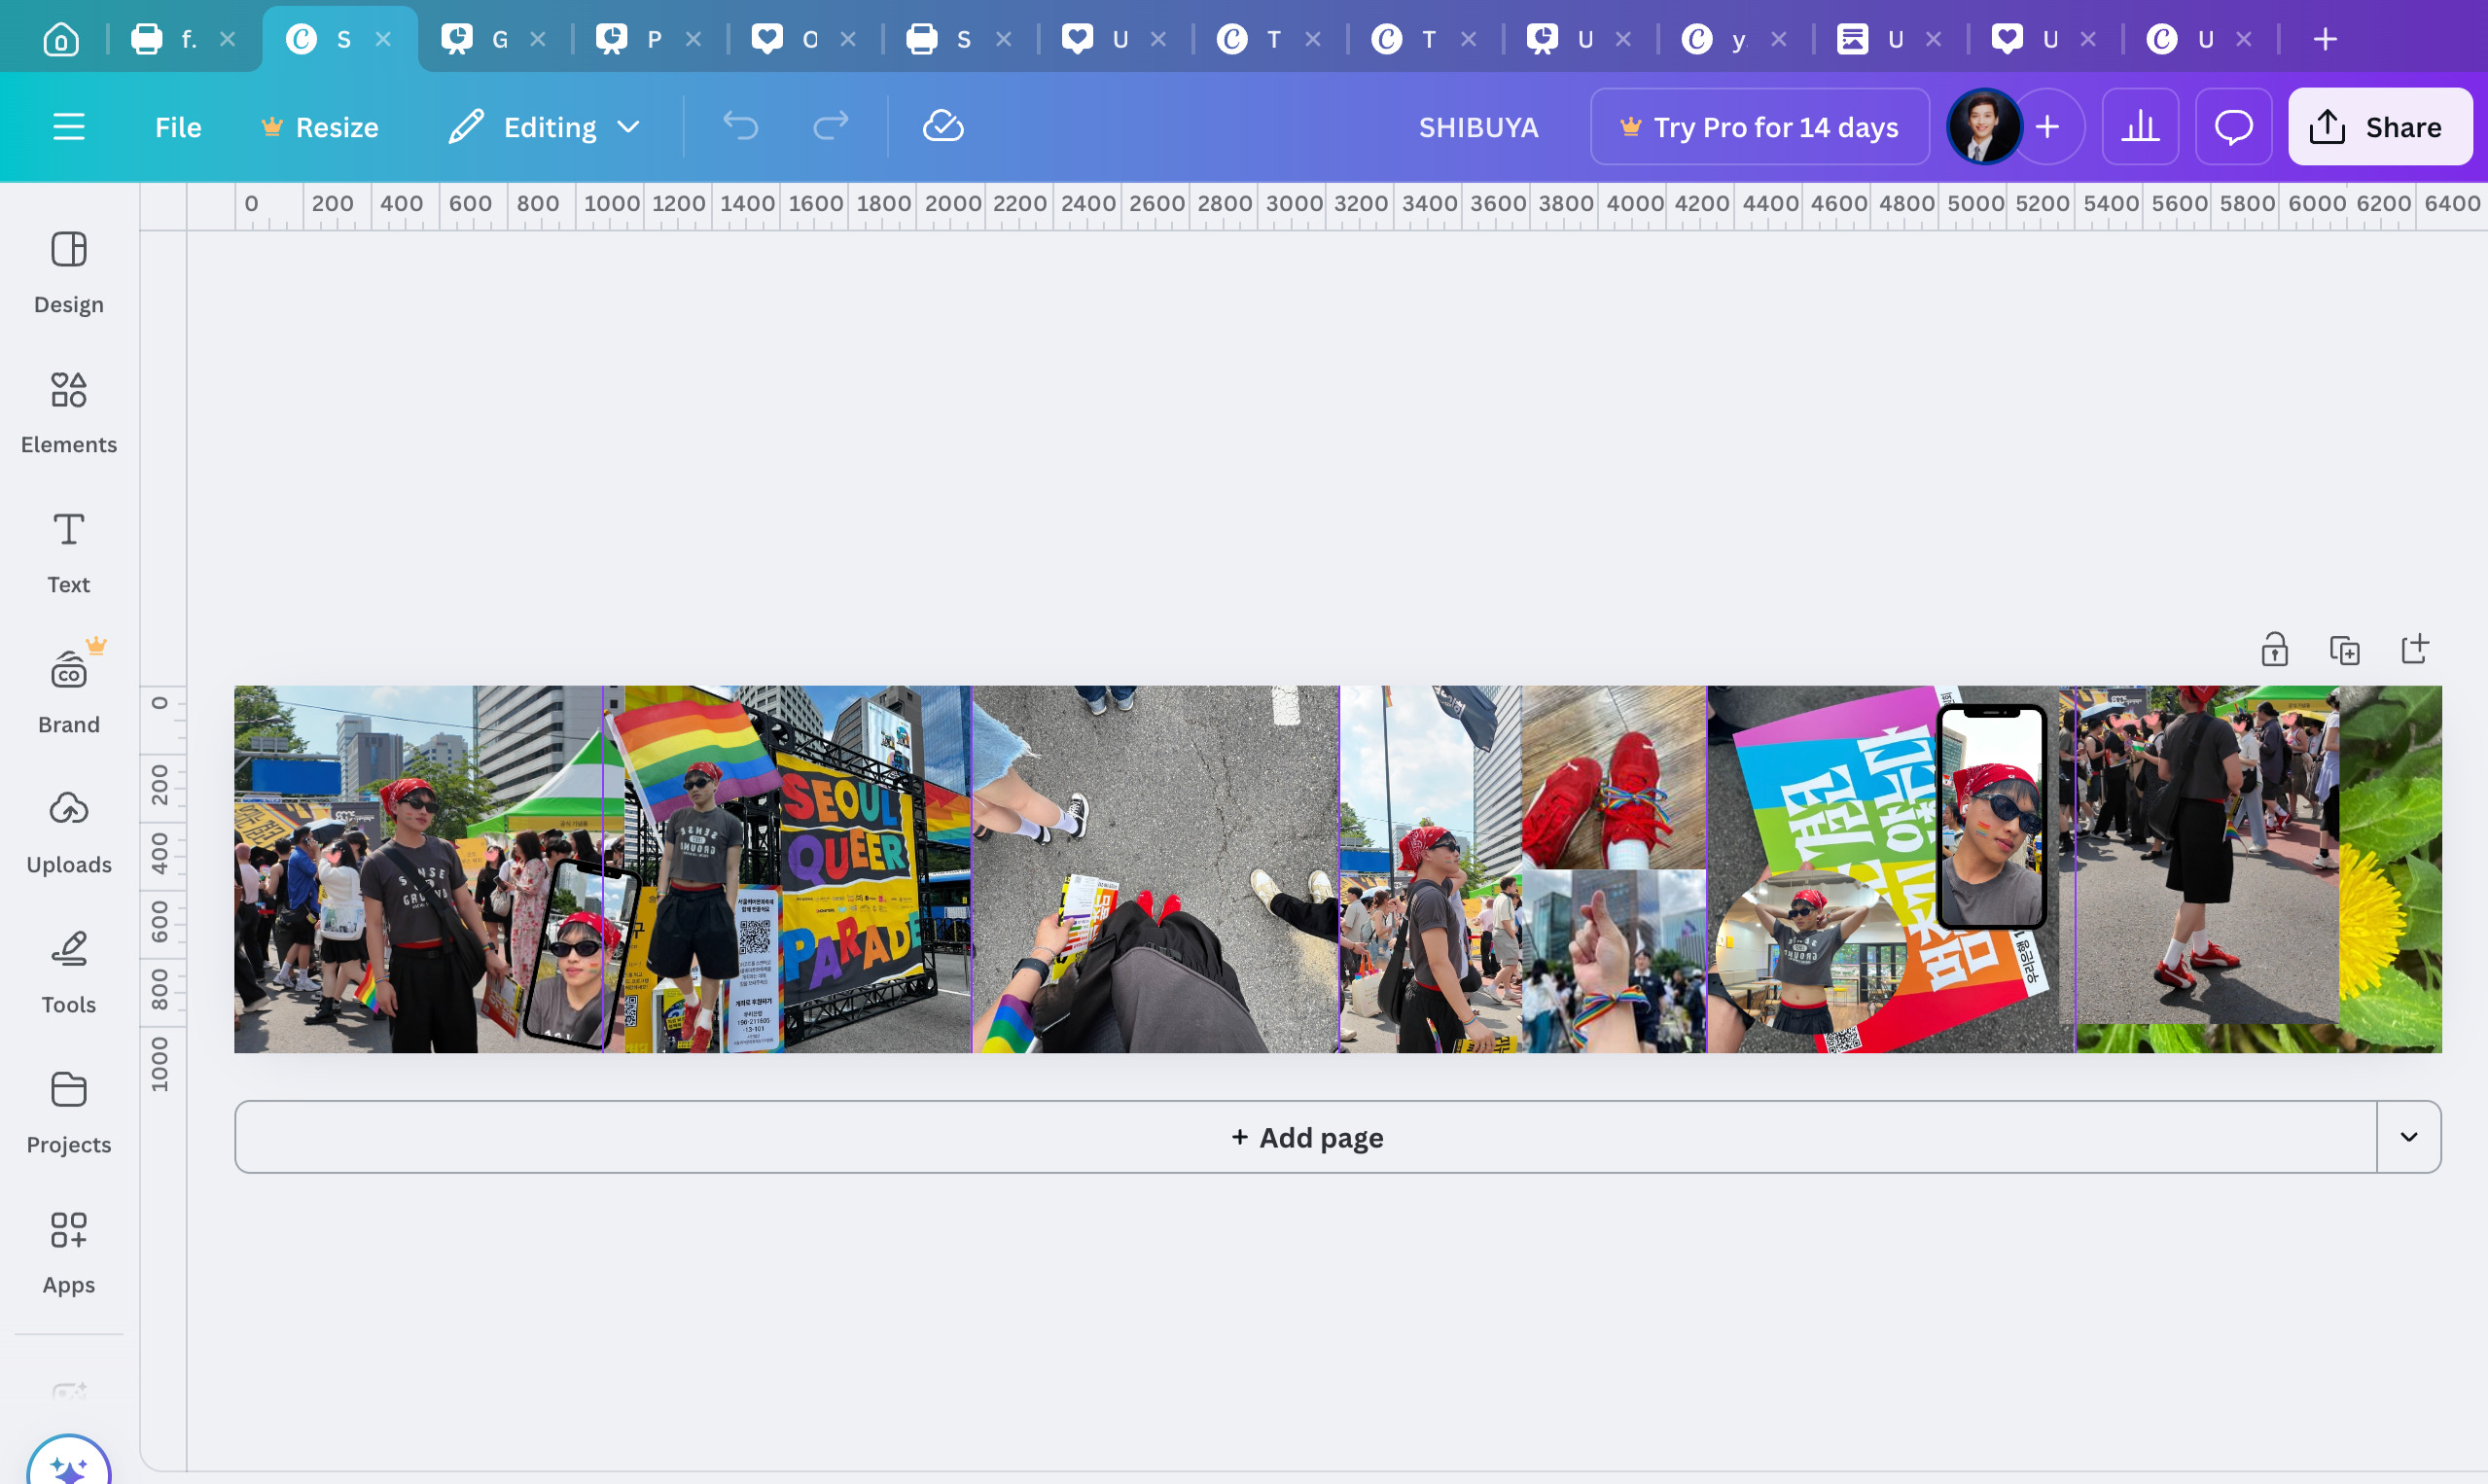Open the File menu

tap(178, 127)
